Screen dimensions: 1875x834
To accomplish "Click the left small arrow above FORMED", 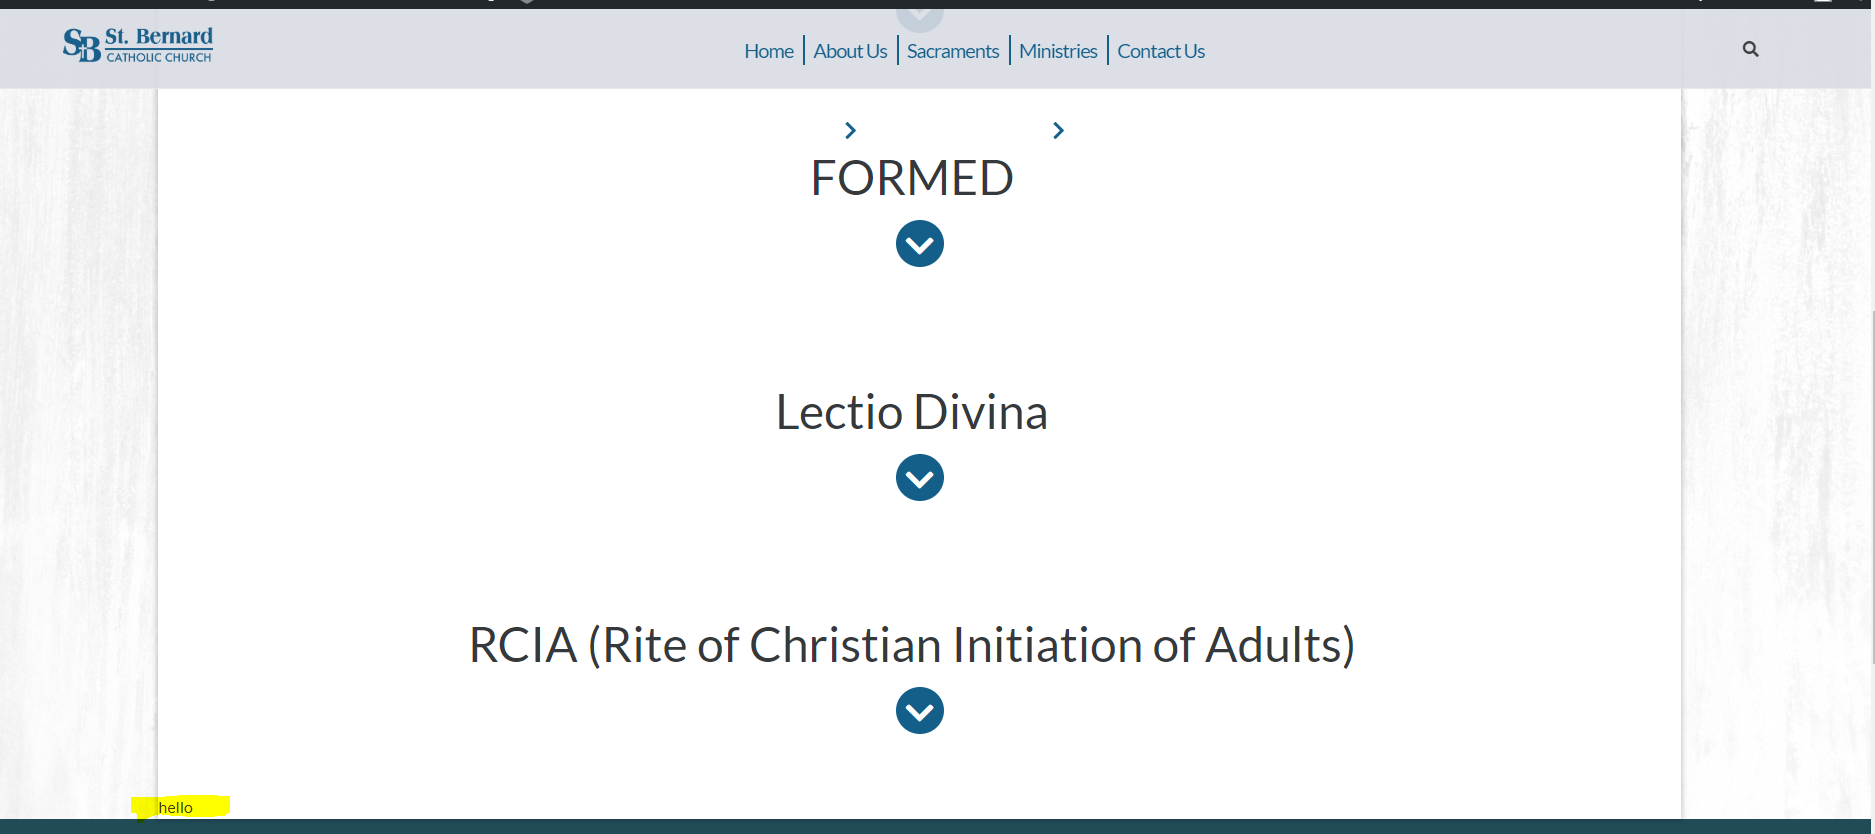I will pos(850,130).
